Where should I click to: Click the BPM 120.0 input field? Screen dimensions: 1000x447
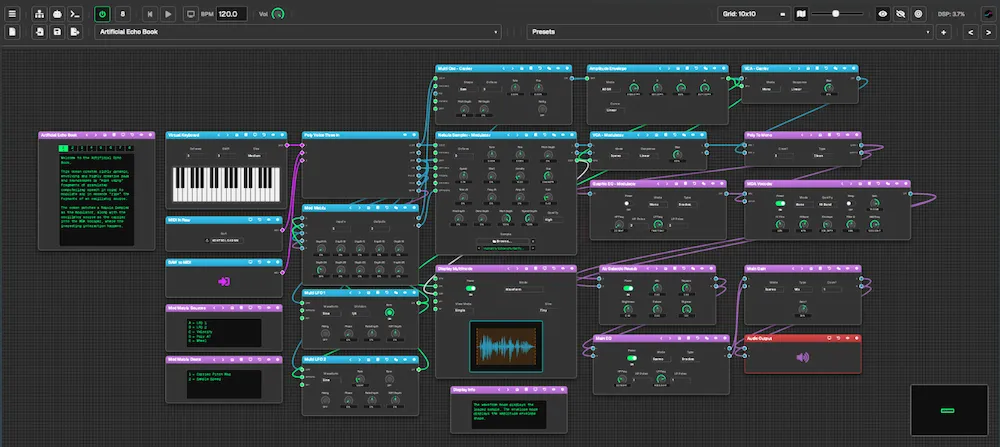tap(232, 13)
